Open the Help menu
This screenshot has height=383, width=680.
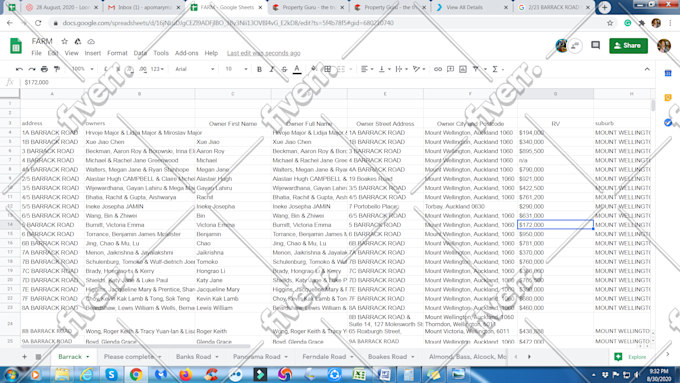pyautogui.click(x=211, y=53)
